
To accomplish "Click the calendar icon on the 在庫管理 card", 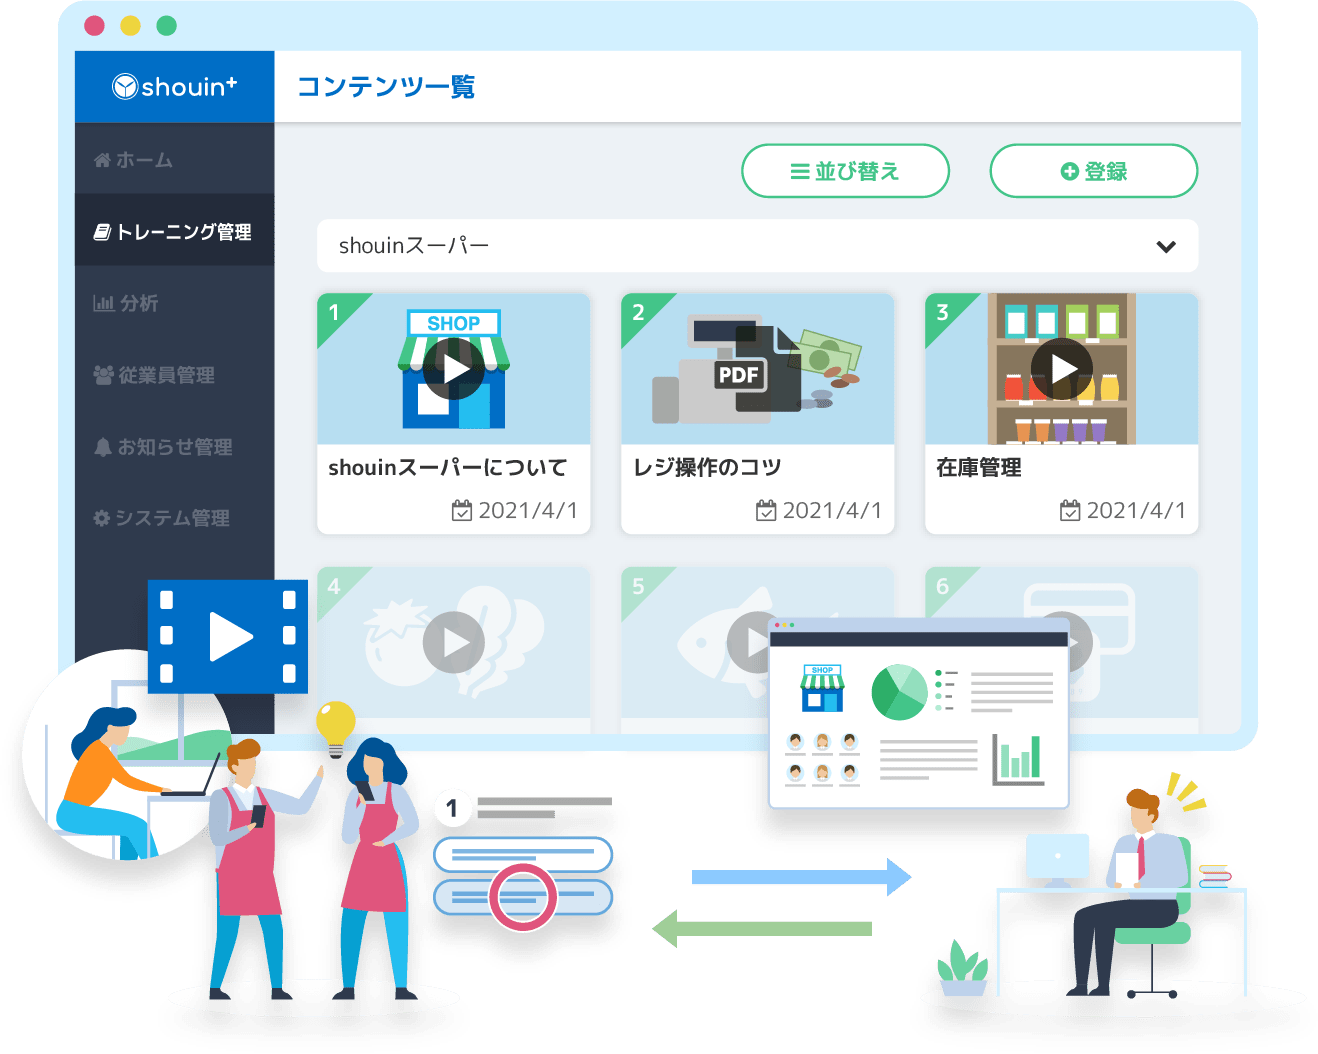I will pyautogui.click(x=1070, y=511).
